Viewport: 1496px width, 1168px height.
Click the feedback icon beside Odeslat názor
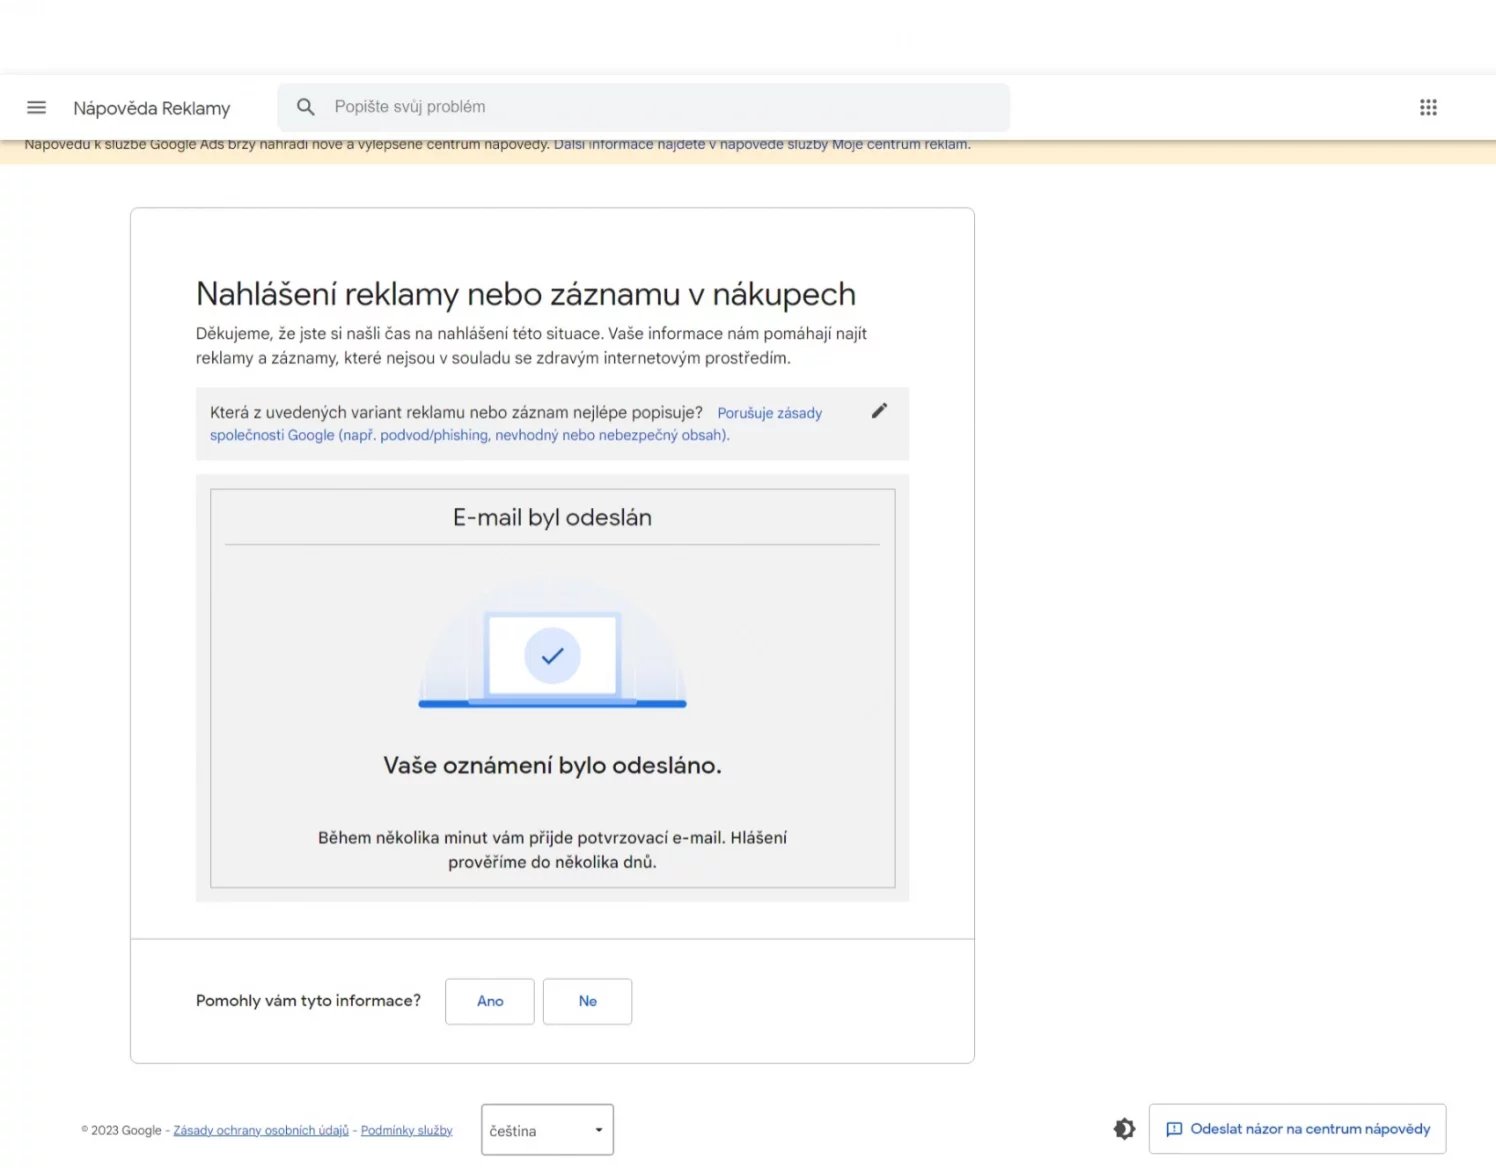1174,1129
